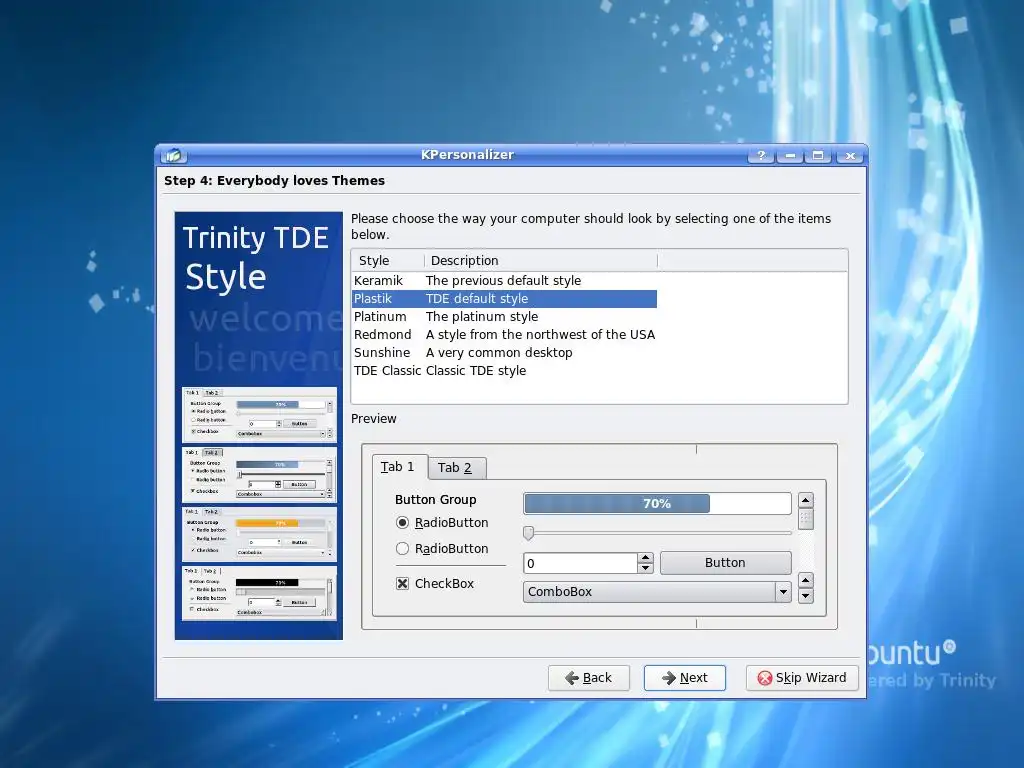Select the Redmond style row
The image size is (1024, 768).
504,334
